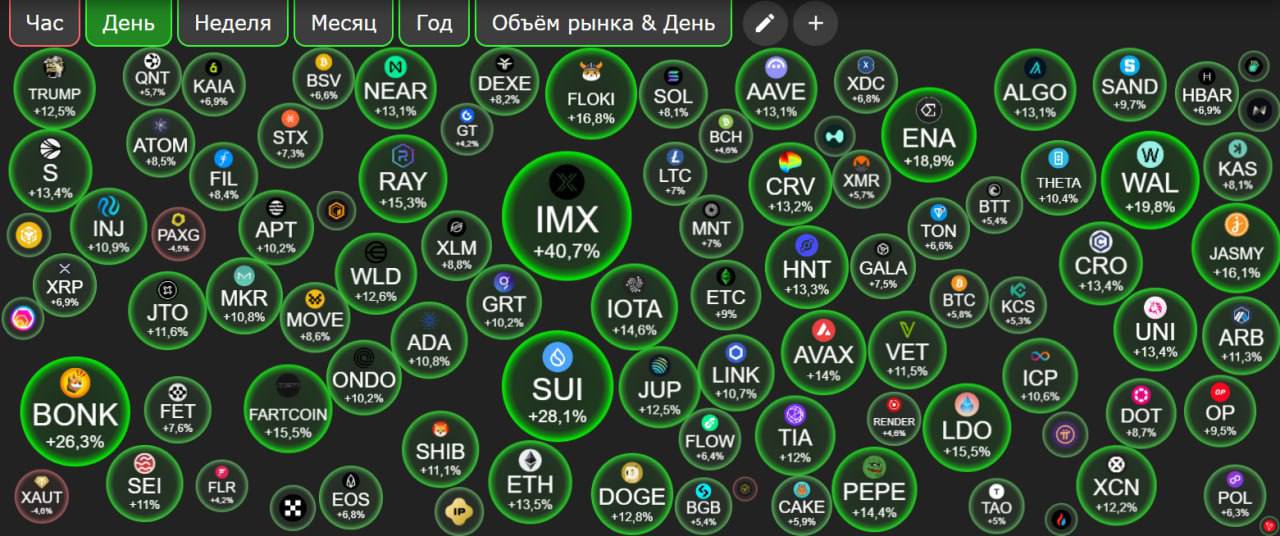The height and width of the screenshot is (536, 1280).
Task: Open the IMX +40,7% bubble
Action: [566, 217]
